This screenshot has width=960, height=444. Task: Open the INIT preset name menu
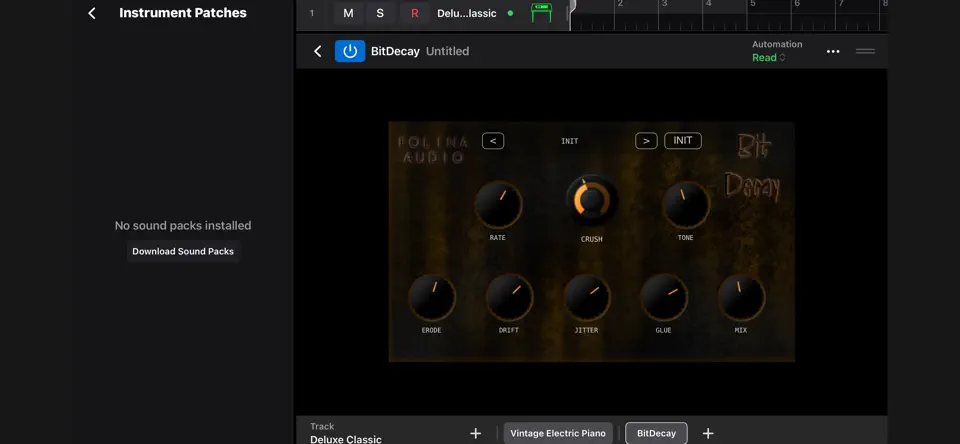[569, 141]
